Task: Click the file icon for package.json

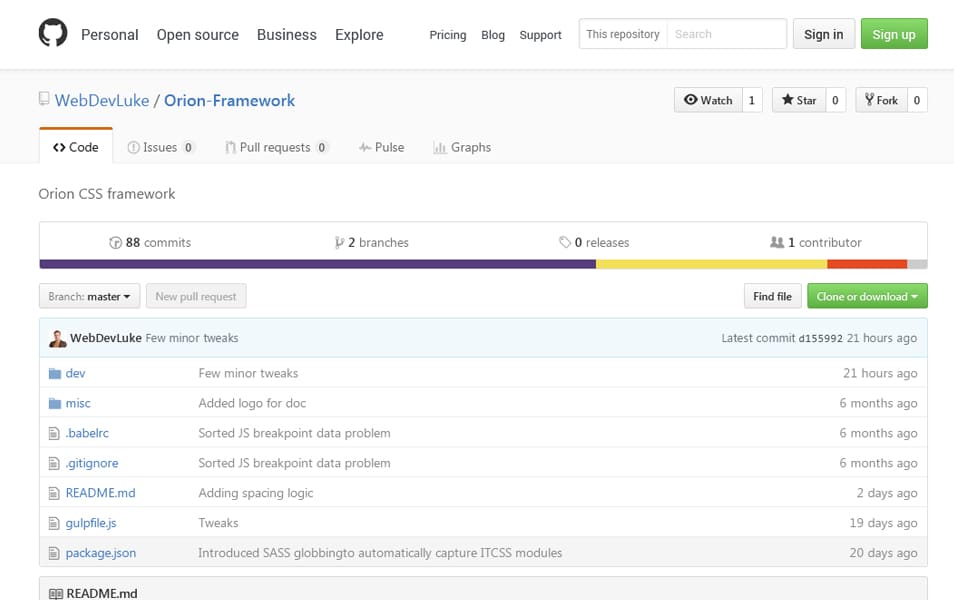Action: point(54,553)
